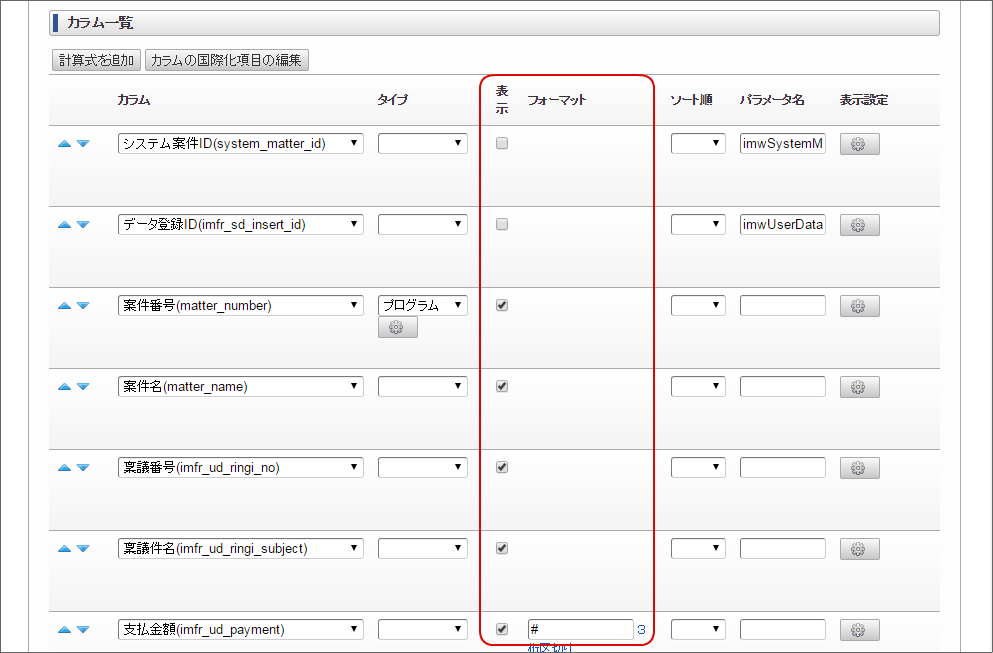Click empty parameter name field for 案件番号
Screen dimensions: 993x653
coord(783,305)
